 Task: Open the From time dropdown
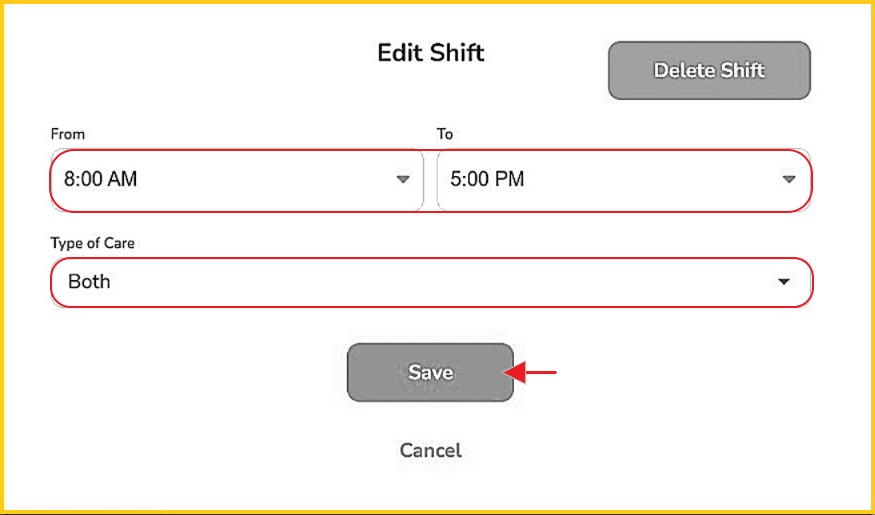click(236, 180)
